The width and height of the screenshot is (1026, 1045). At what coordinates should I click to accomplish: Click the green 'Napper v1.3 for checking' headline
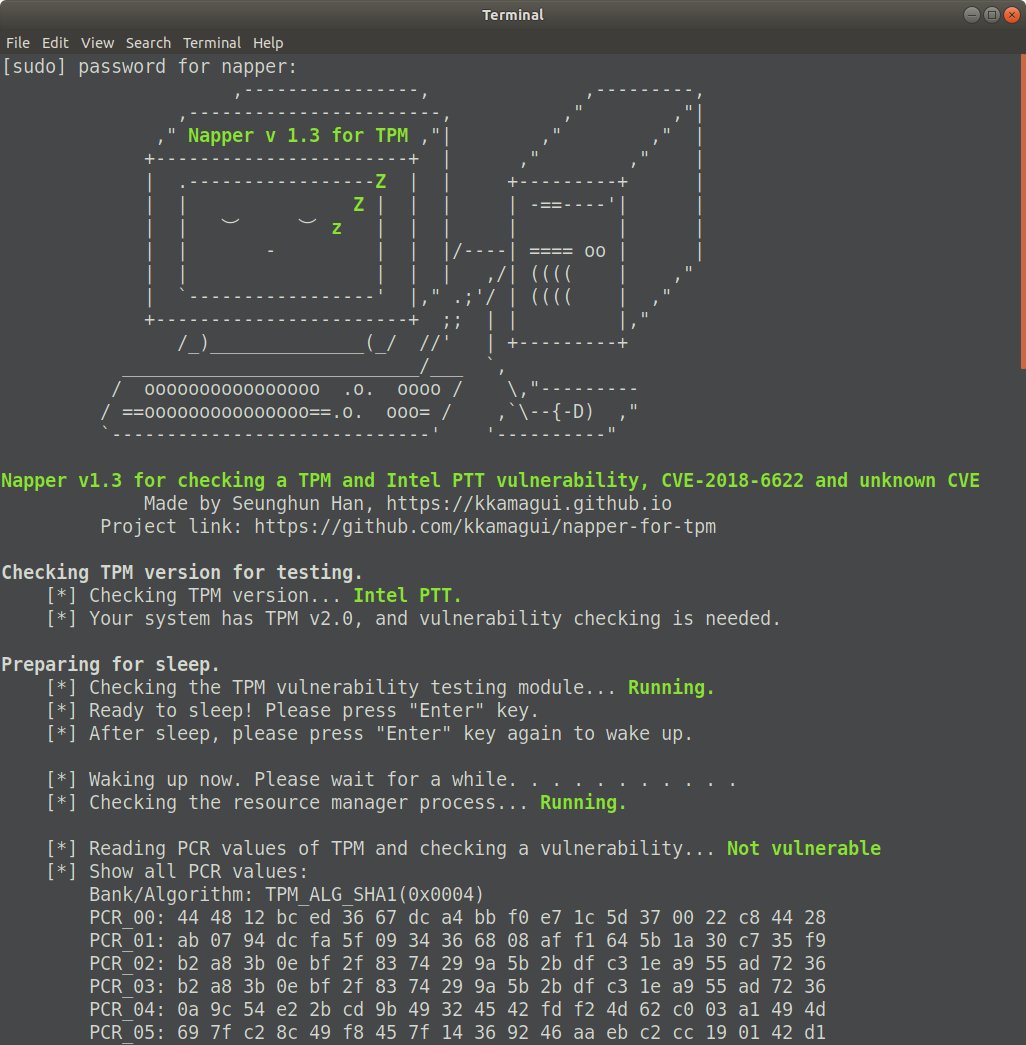491,481
